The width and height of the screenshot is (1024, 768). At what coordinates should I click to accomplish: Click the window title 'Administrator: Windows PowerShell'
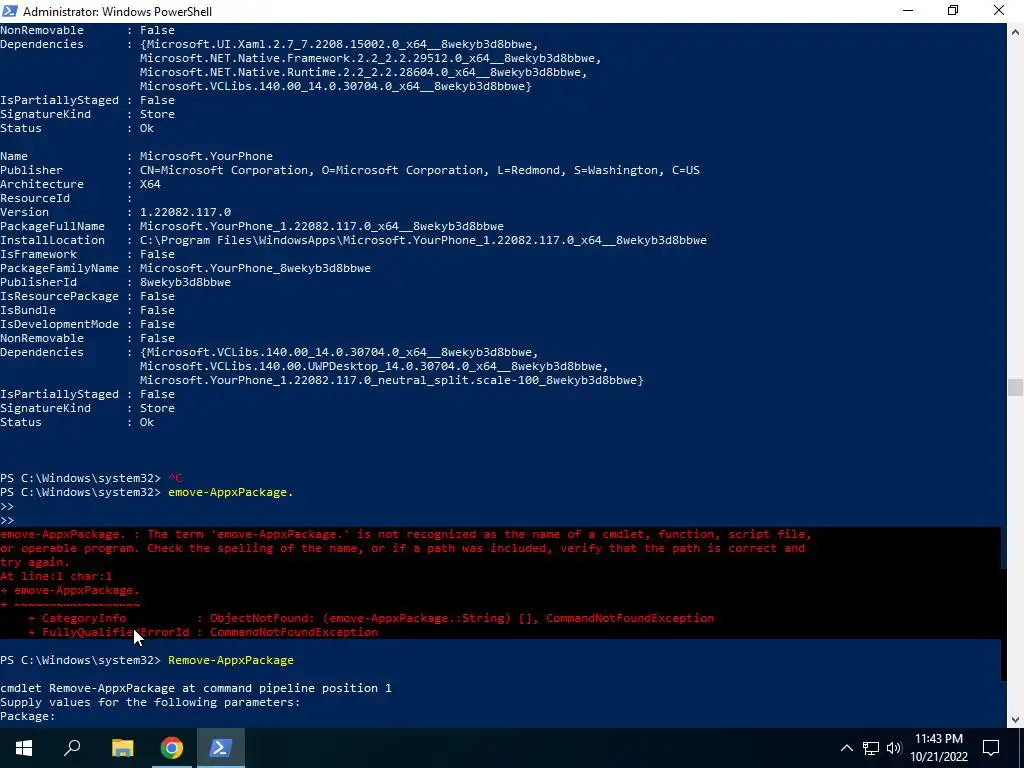[x=118, y=12]
